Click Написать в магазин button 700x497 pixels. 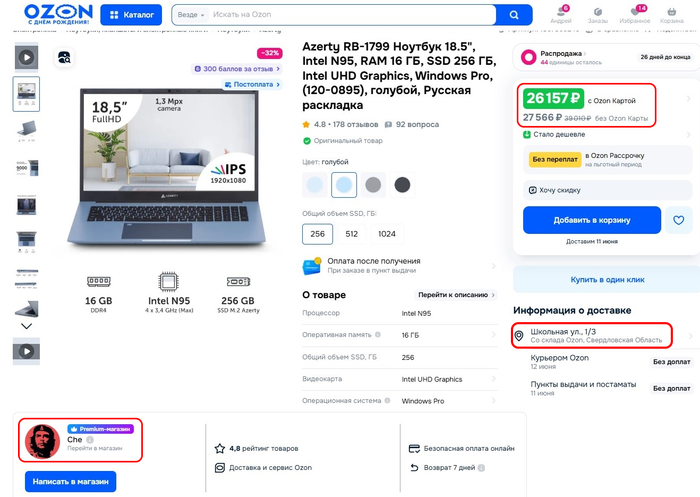(71, 481)
